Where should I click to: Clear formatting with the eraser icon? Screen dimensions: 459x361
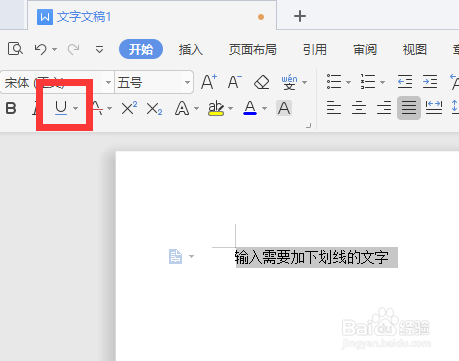262,82
